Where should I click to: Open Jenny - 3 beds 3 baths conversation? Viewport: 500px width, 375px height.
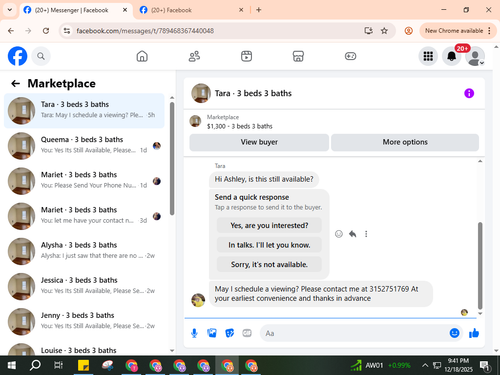coord(84,322)
